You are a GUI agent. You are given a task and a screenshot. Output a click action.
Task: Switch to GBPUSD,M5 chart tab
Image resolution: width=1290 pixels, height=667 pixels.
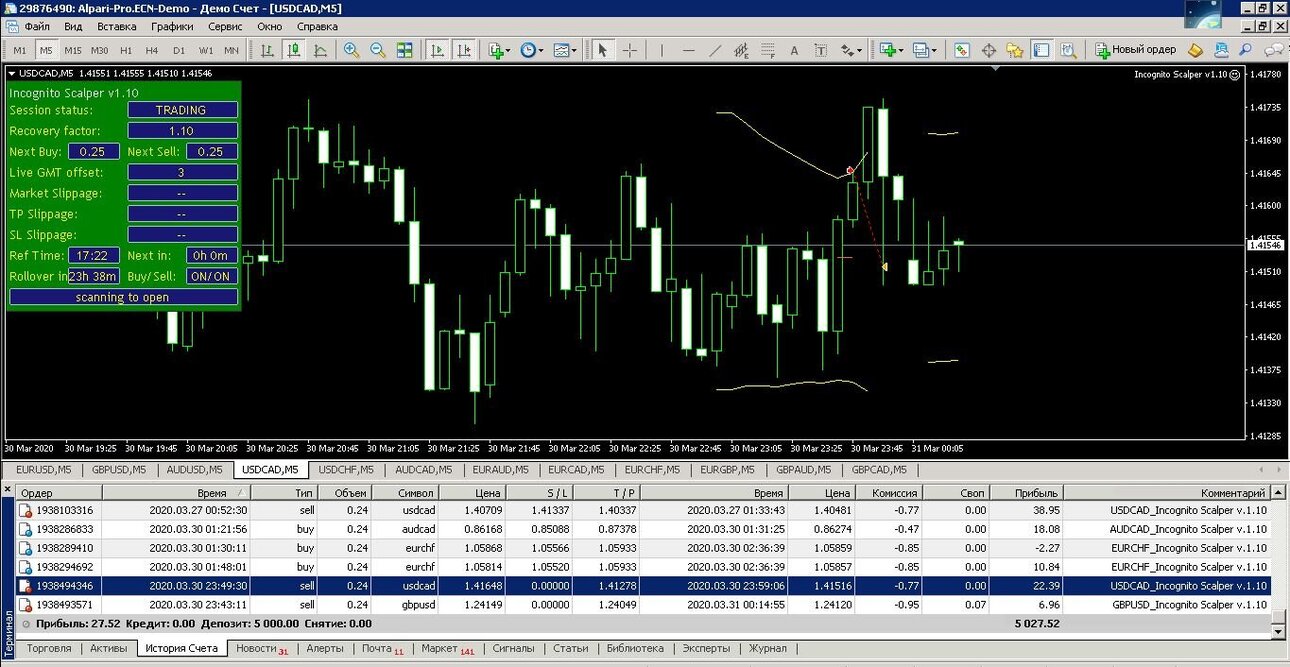(x=118, y=469)
